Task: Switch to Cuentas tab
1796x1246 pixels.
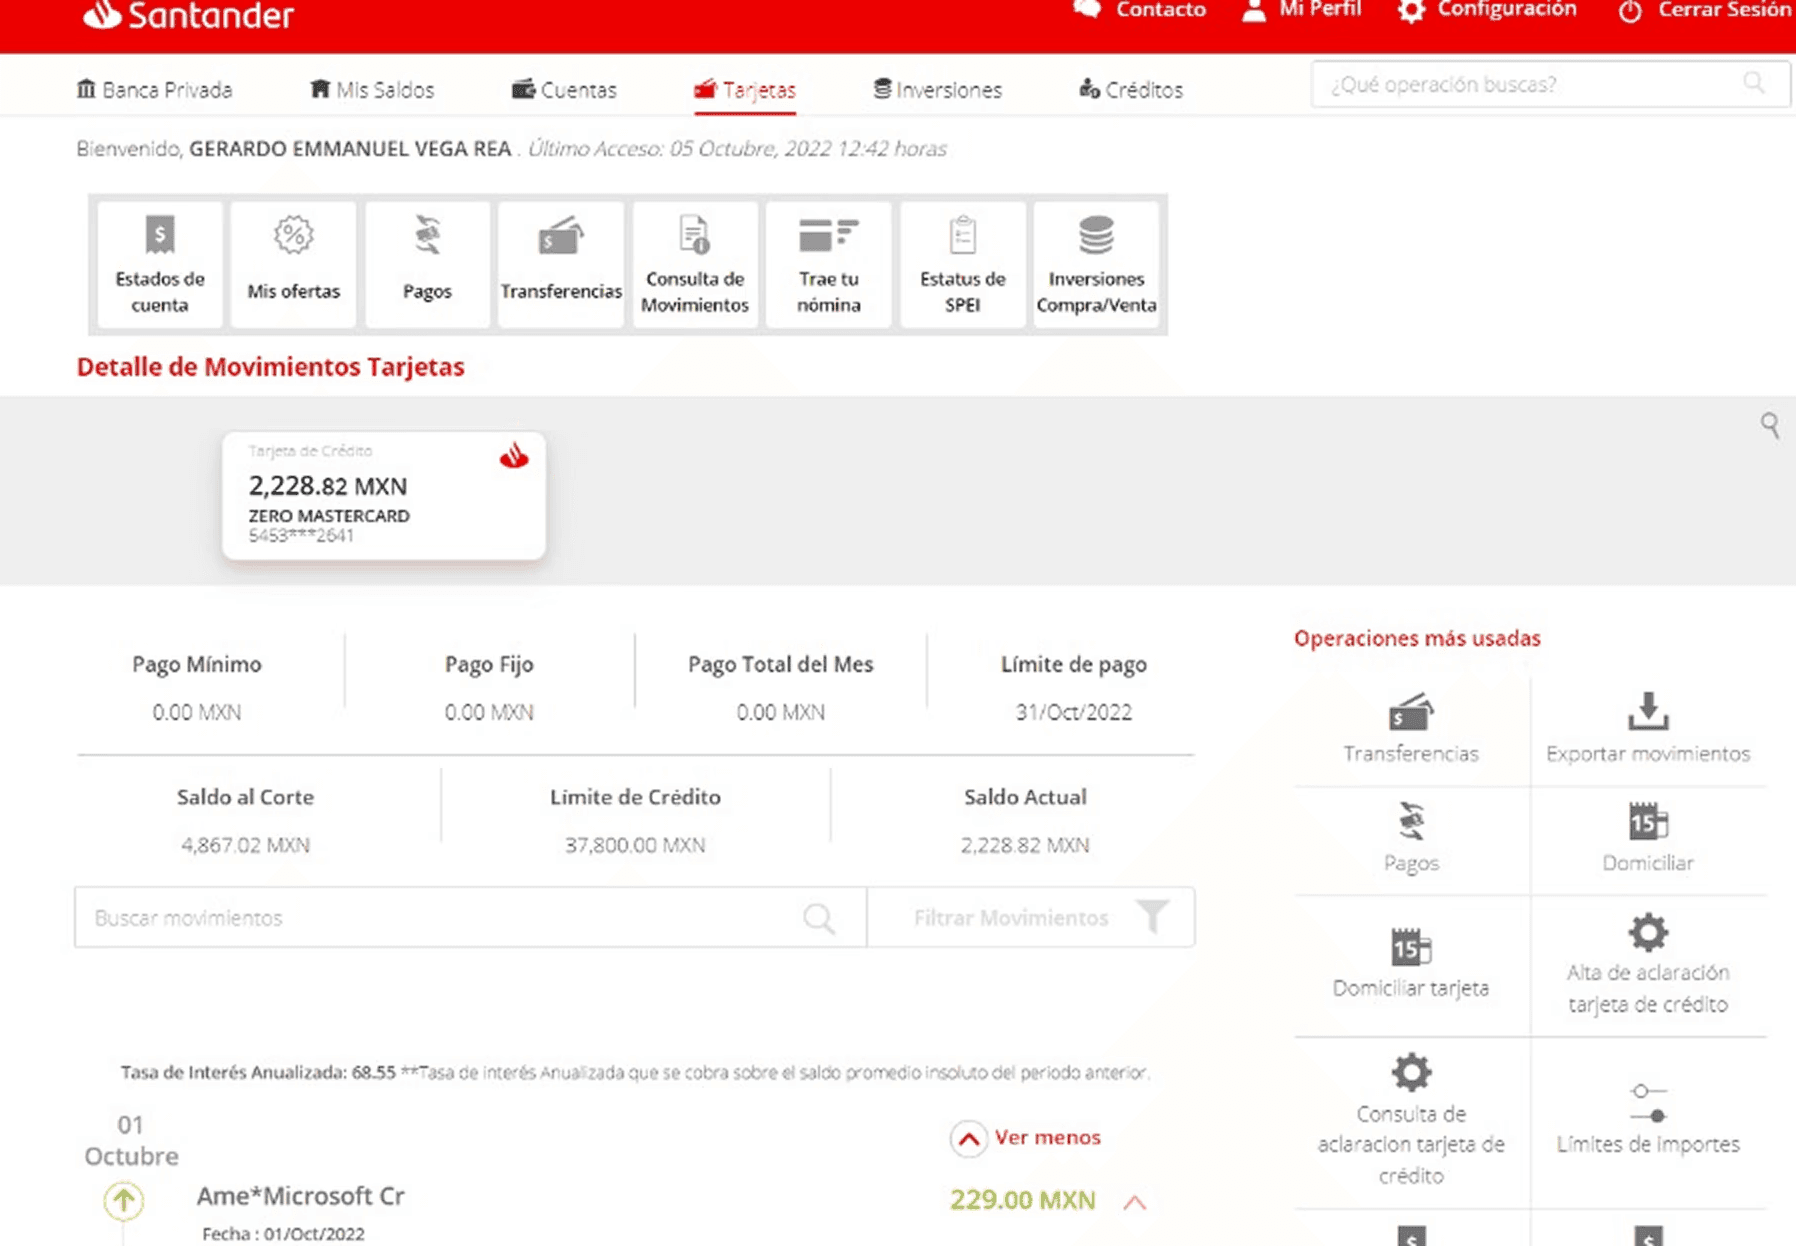Action: [x=564, y=90]
